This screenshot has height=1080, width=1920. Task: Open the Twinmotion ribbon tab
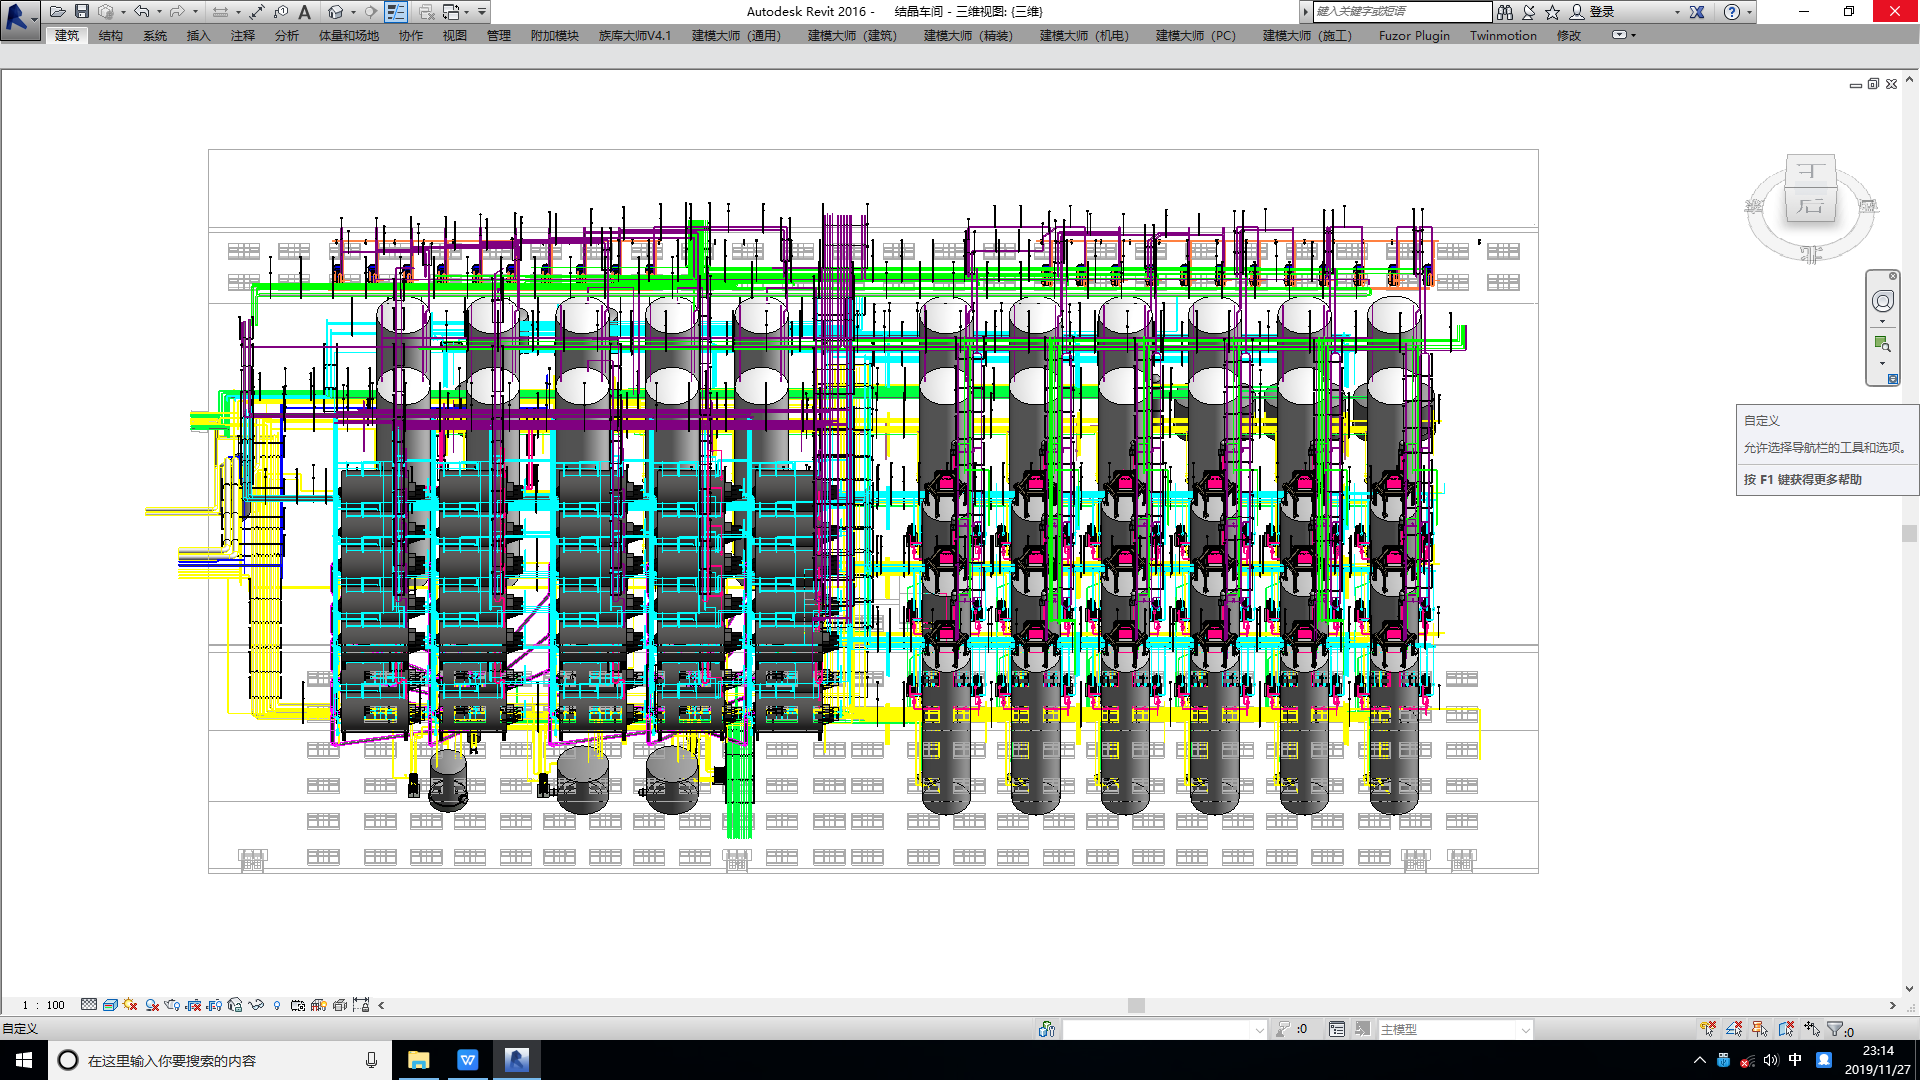(x=1503, y=35)
